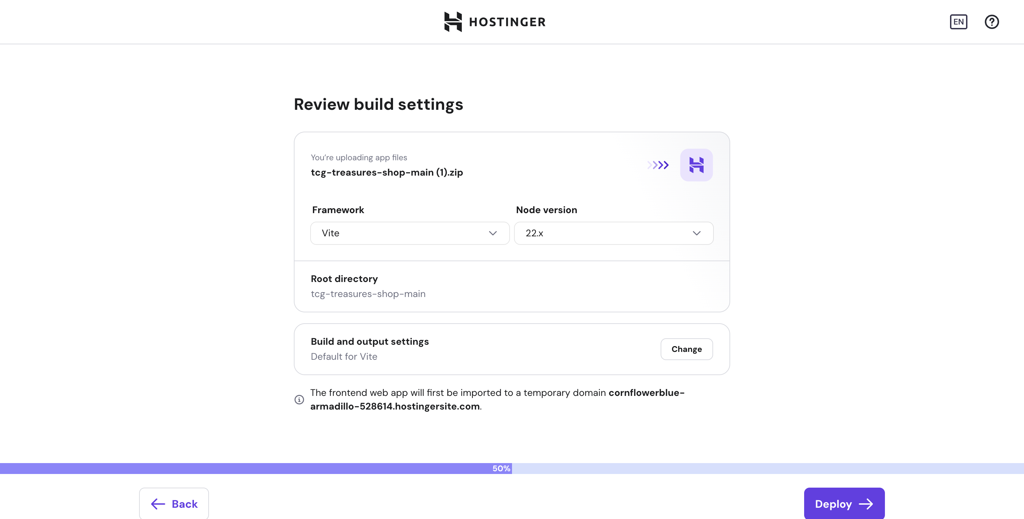Go Back to the previous step
Screen dimensions: 1024x519
pos(174,504)
